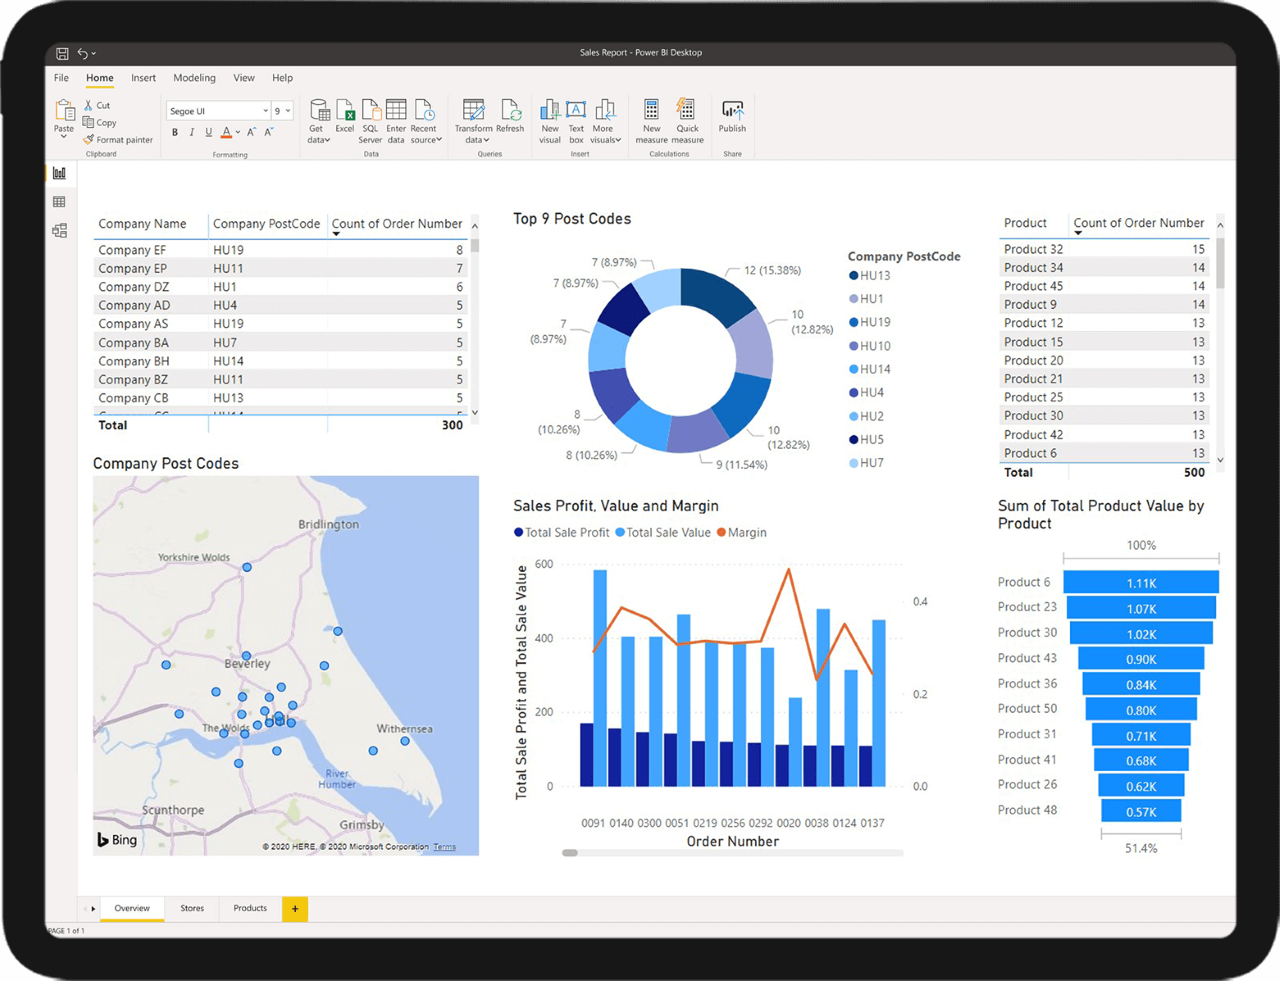Add a new page with plus button
Viewport: 1280px width, 981px height.
click(x=295, y=908)
